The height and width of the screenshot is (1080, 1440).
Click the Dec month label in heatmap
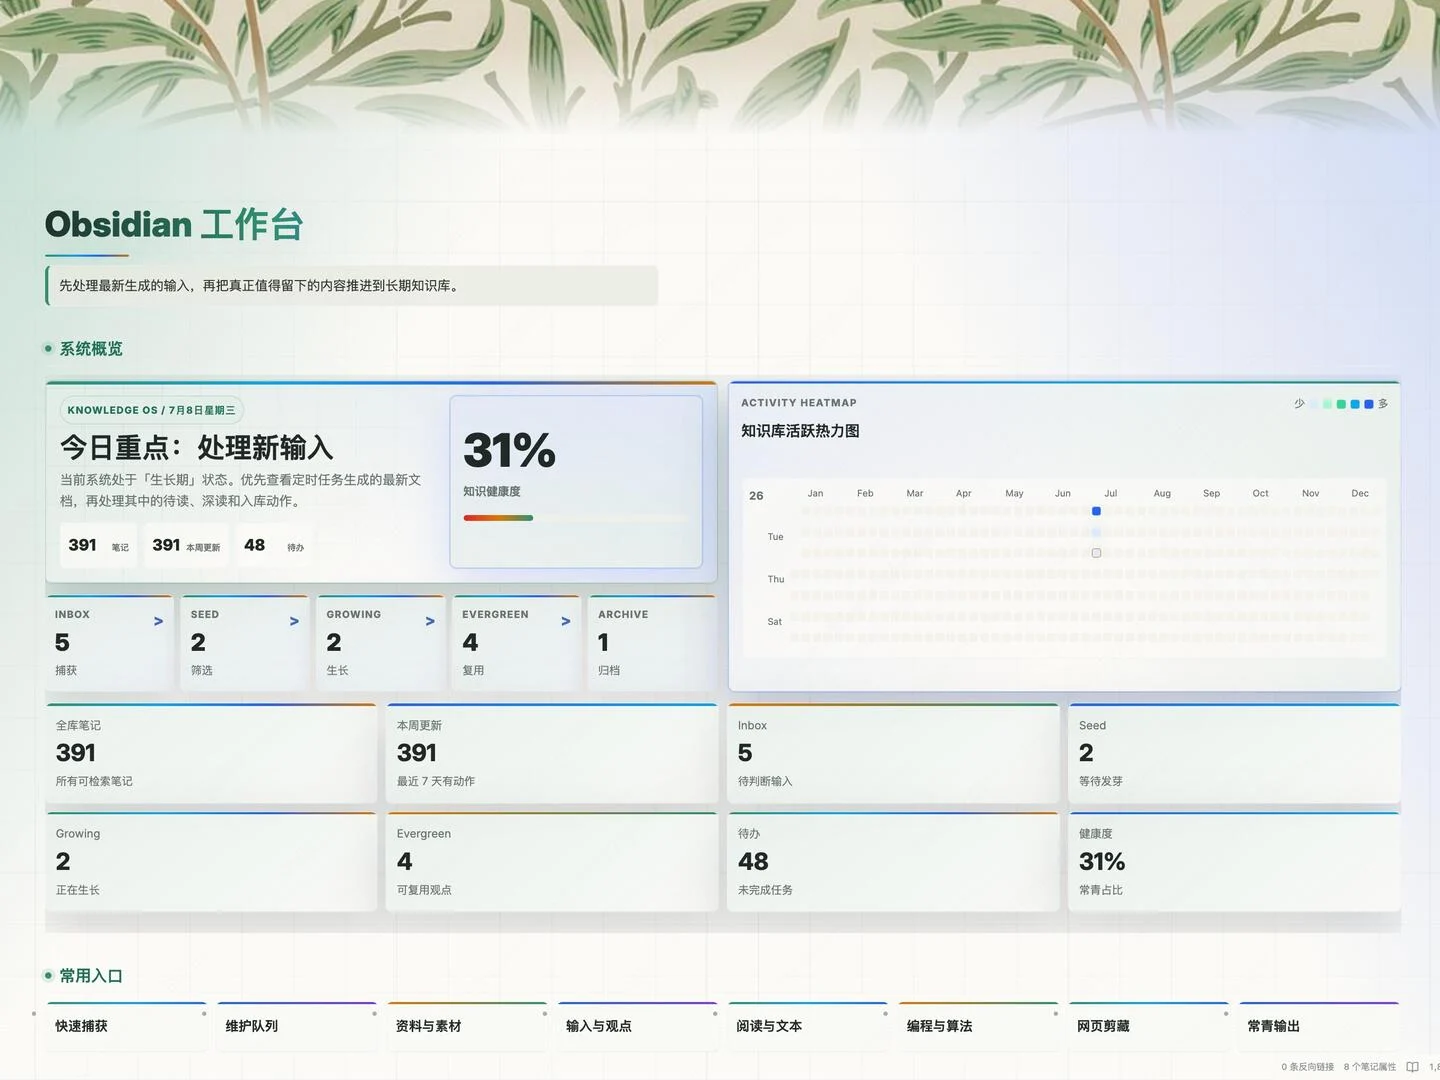click(x=1360, y=493)
